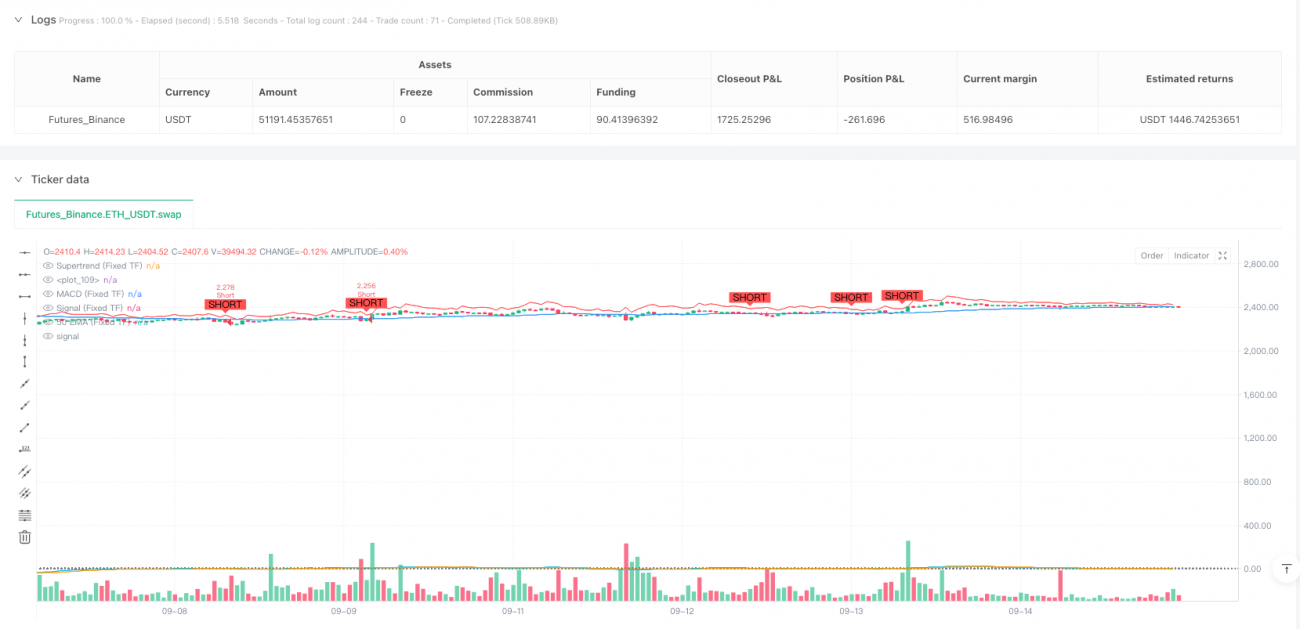Toggle visibility of Signal (Fixed TF)
The image size is (1300, 629).
47,308
